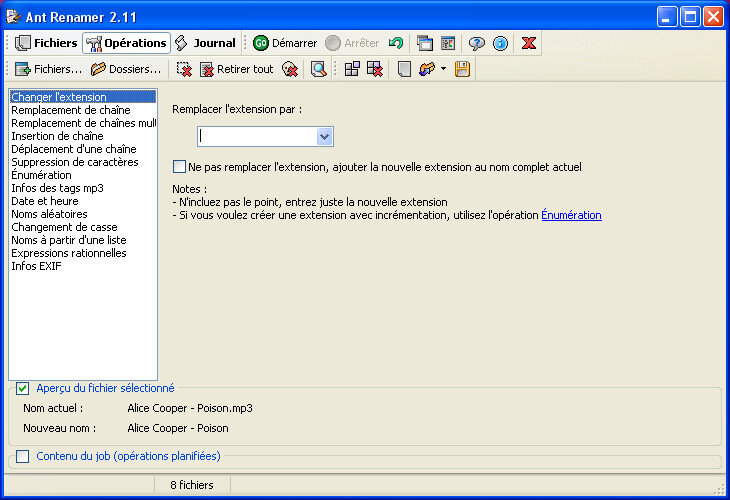Image resolution: width=730 pixels, height=500 pixels.
Task: Click the blue info about icon
Action: [x=500, y=43]
